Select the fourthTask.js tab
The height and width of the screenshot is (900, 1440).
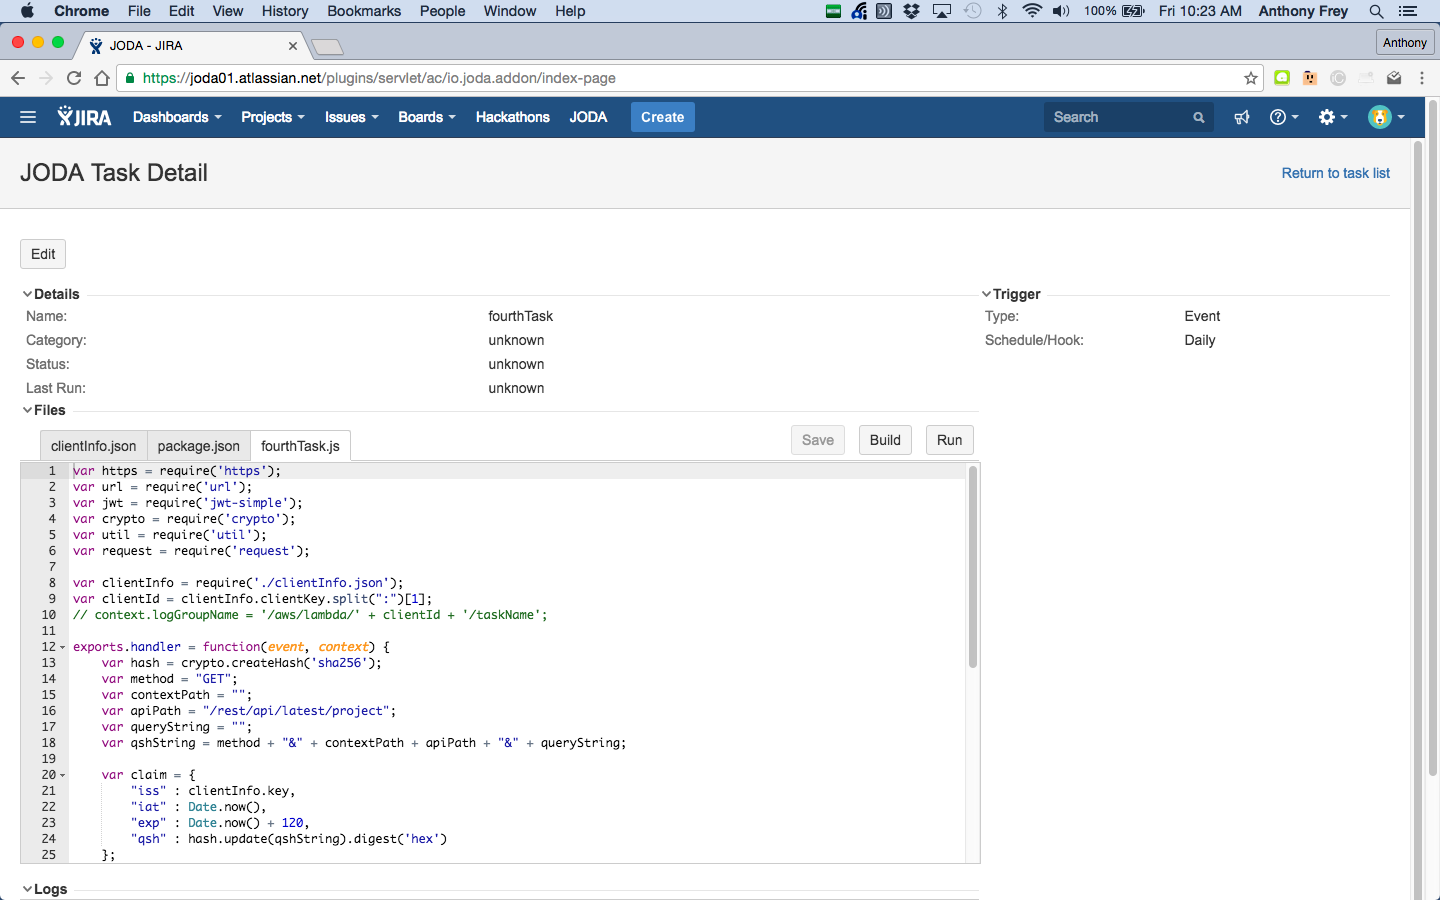coord(300,446)
